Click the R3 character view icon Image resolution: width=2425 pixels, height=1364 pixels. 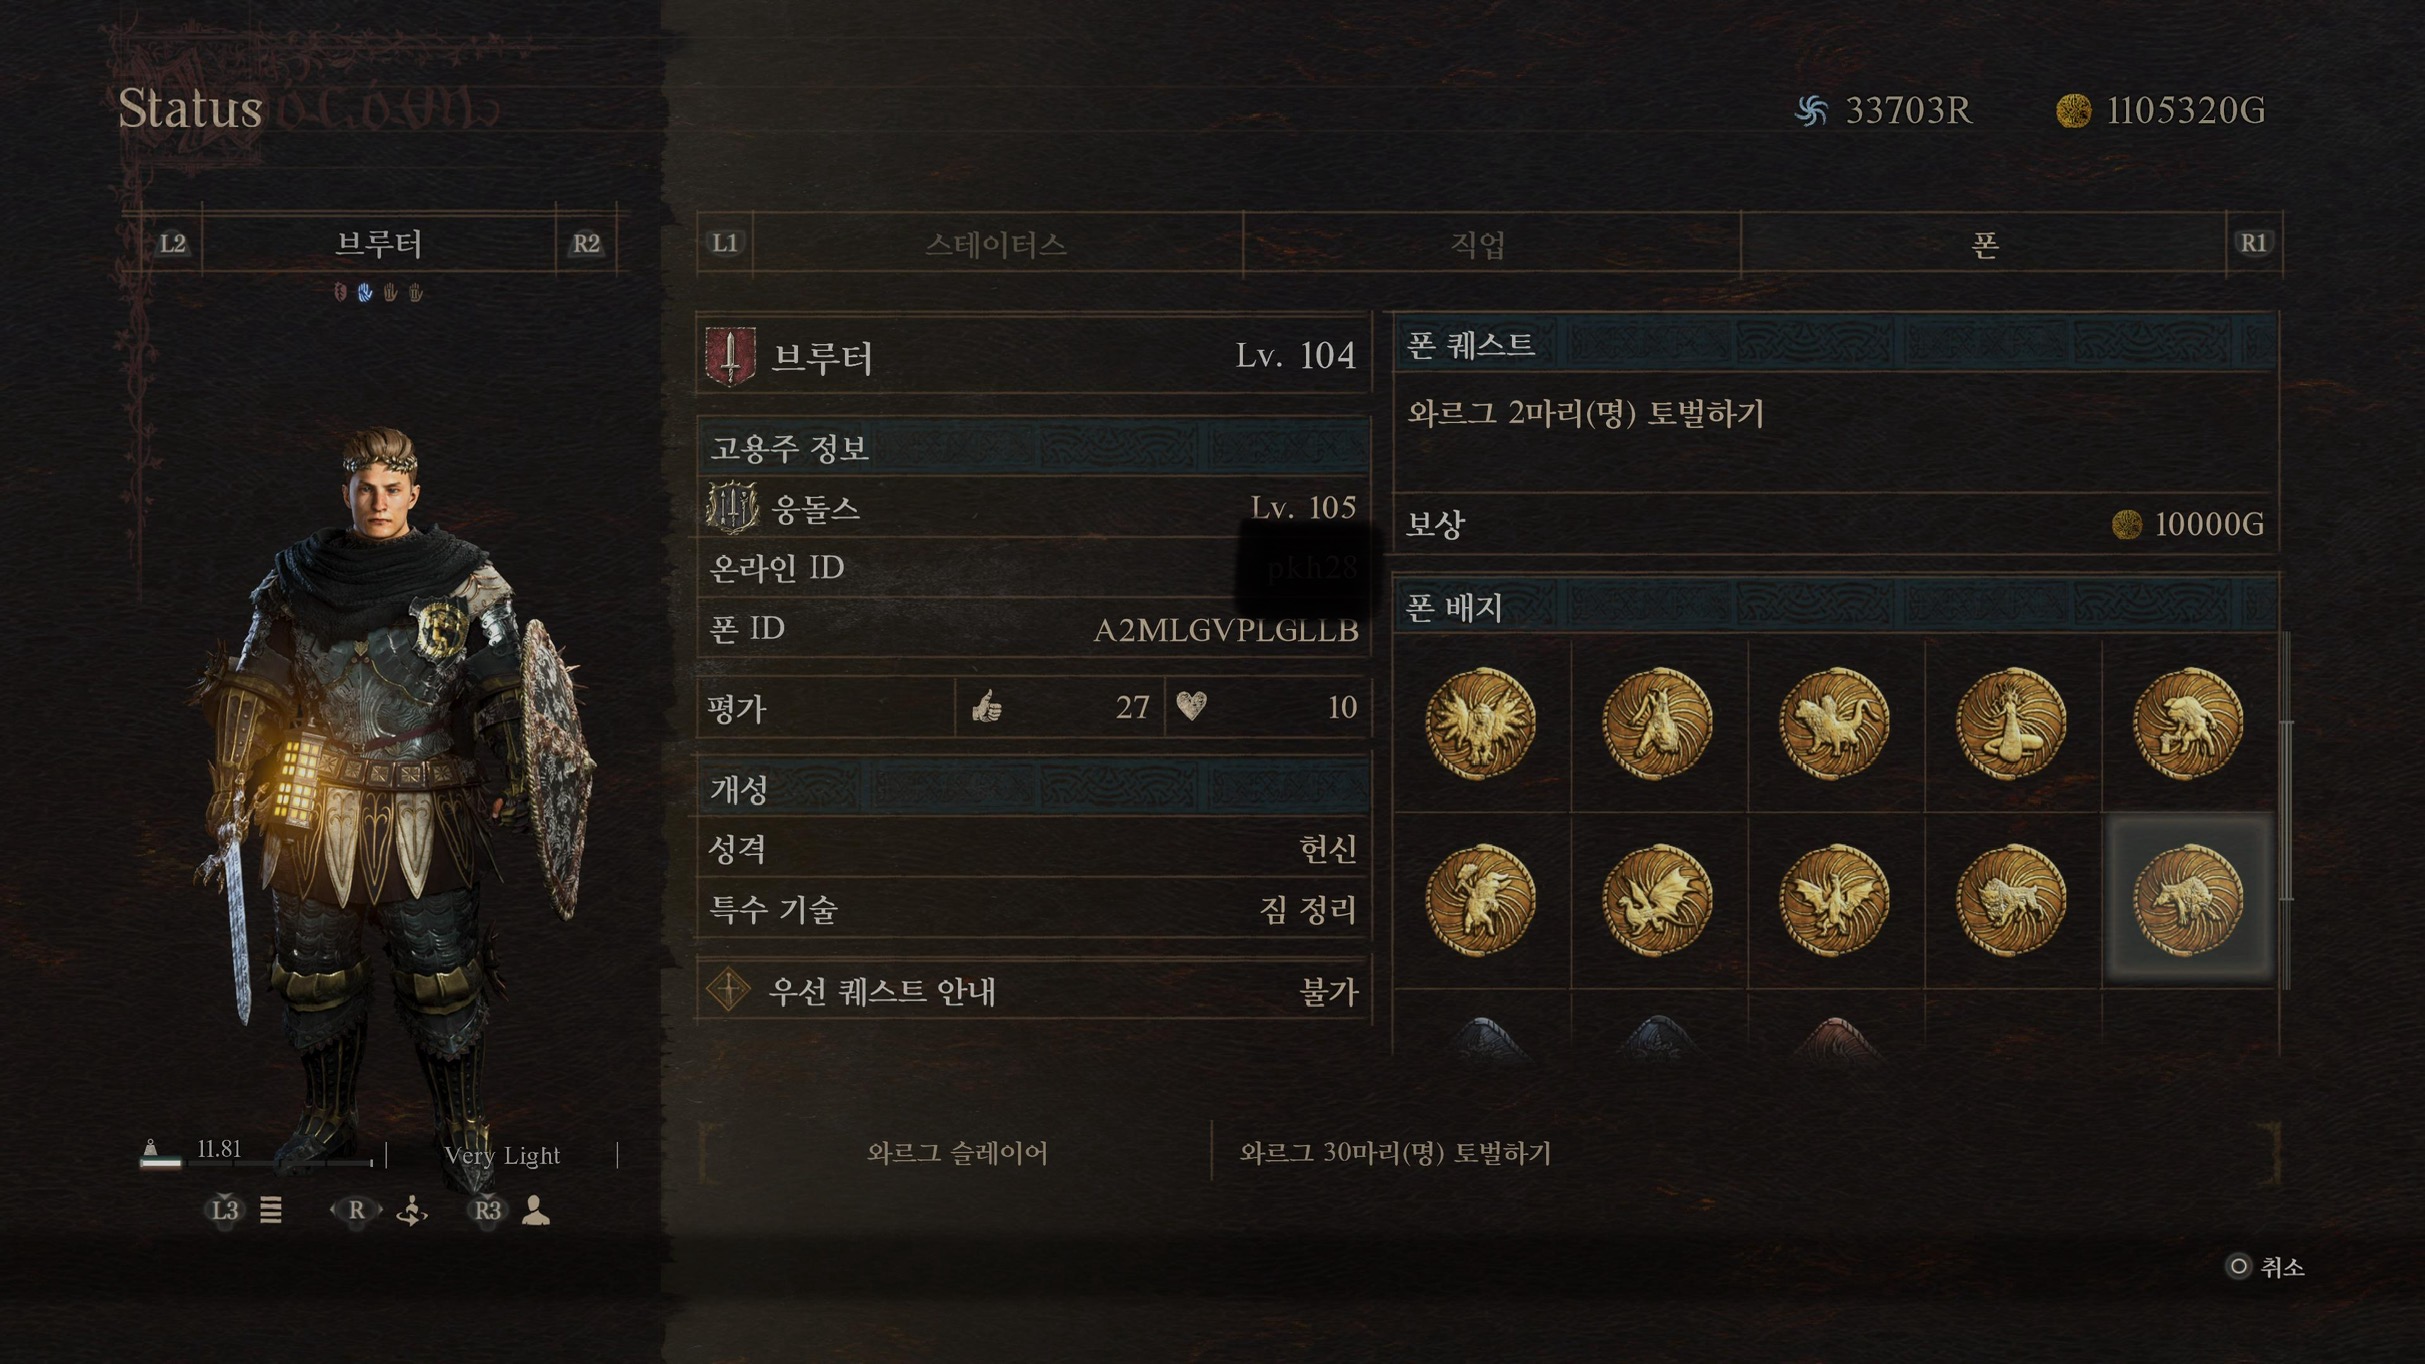click(536, 1210)
